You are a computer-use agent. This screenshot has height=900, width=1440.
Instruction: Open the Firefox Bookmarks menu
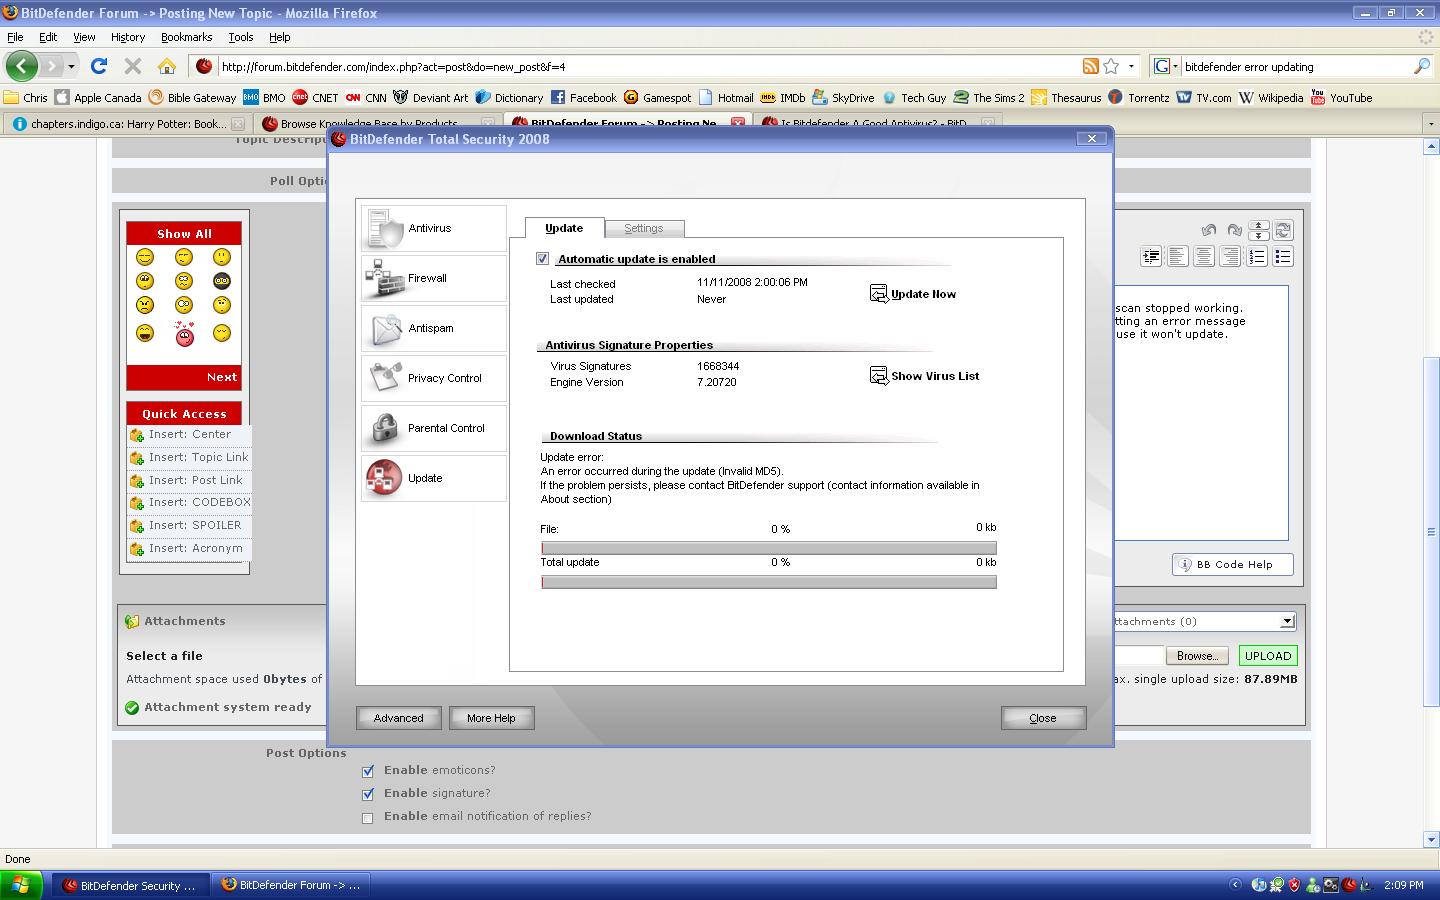pyautogui.click(x=186, y=37)
